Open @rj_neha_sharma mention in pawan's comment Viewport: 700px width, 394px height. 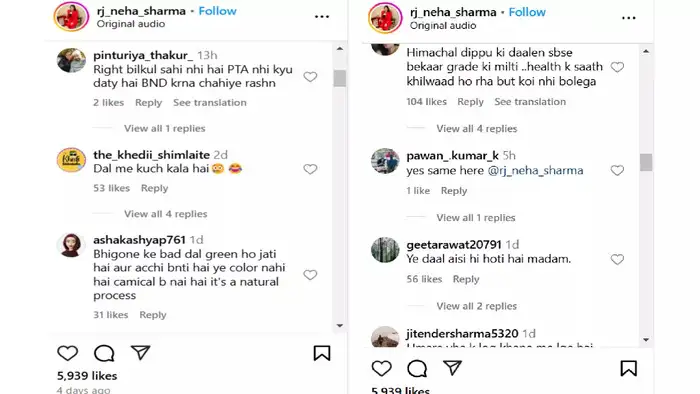point(535,170)
